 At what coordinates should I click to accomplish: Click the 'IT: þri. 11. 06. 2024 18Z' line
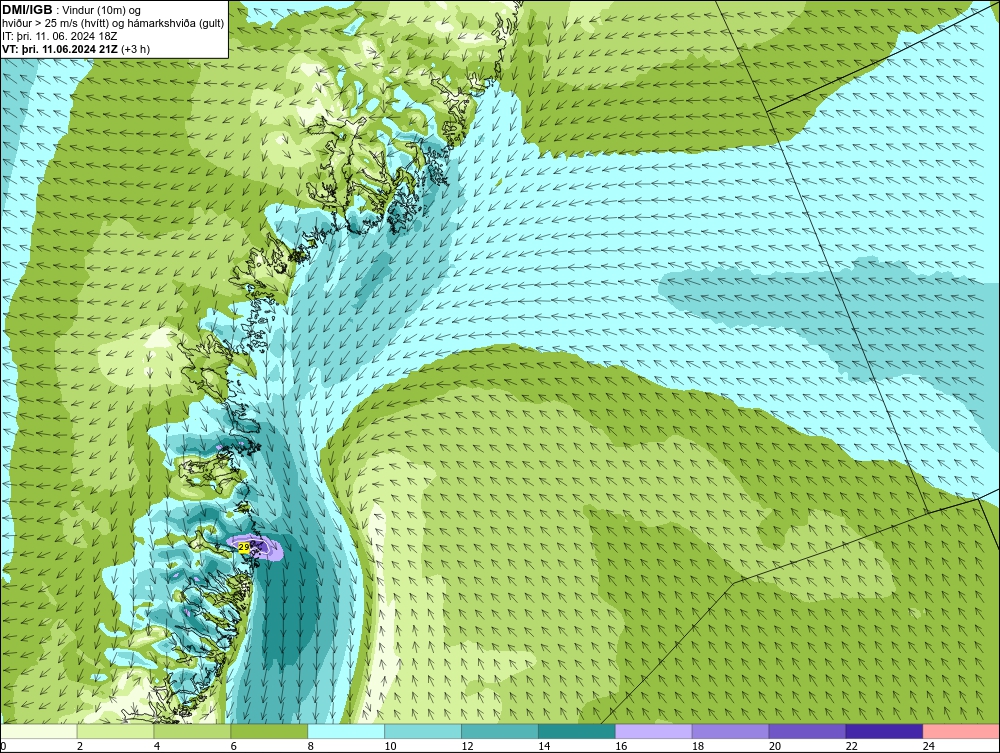59,36
